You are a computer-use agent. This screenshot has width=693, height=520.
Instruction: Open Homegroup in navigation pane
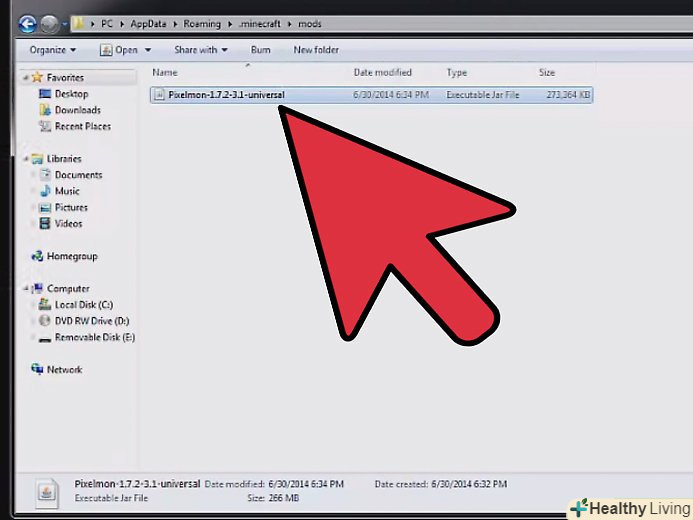[x=72, y=256]
